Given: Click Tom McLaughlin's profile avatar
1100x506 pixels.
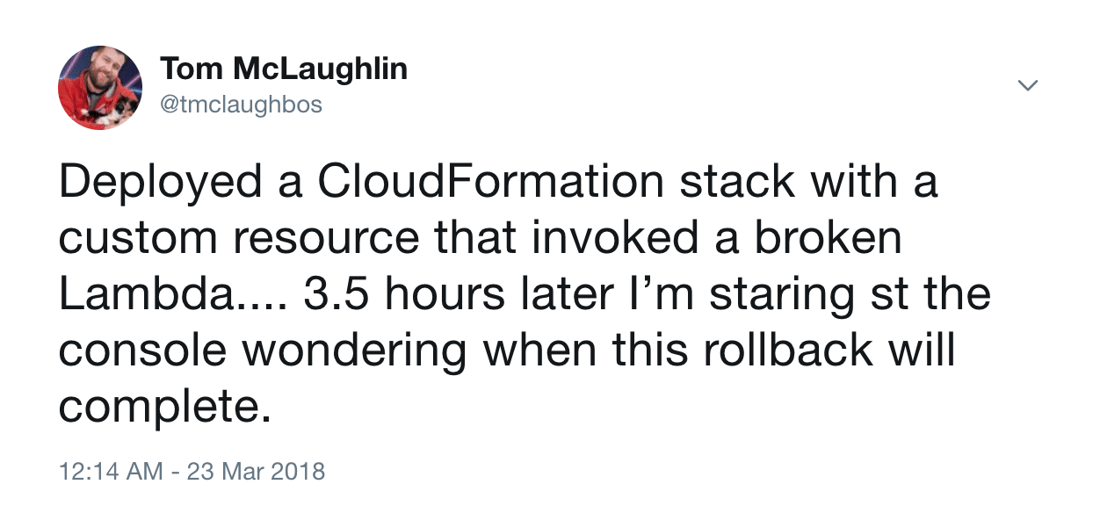Looking at the screenshot, I should (100, 88).
